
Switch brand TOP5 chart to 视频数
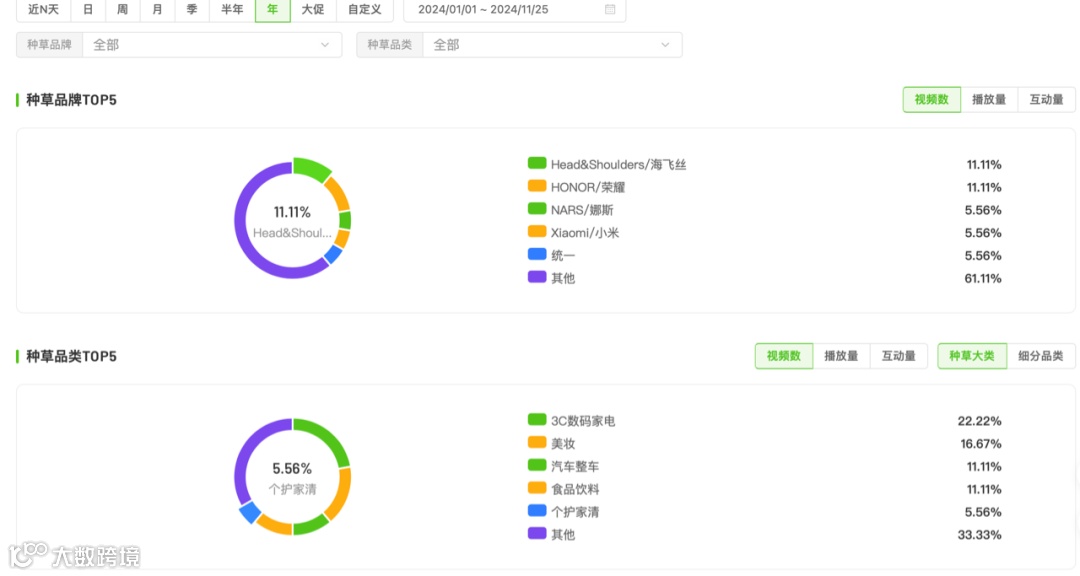(x=931, y=100)
